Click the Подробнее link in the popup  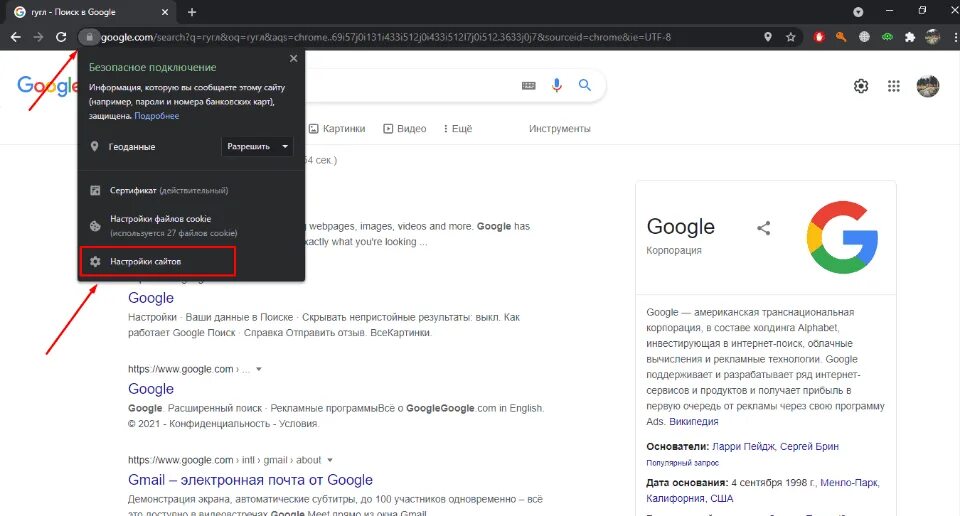tap(157, 116)
